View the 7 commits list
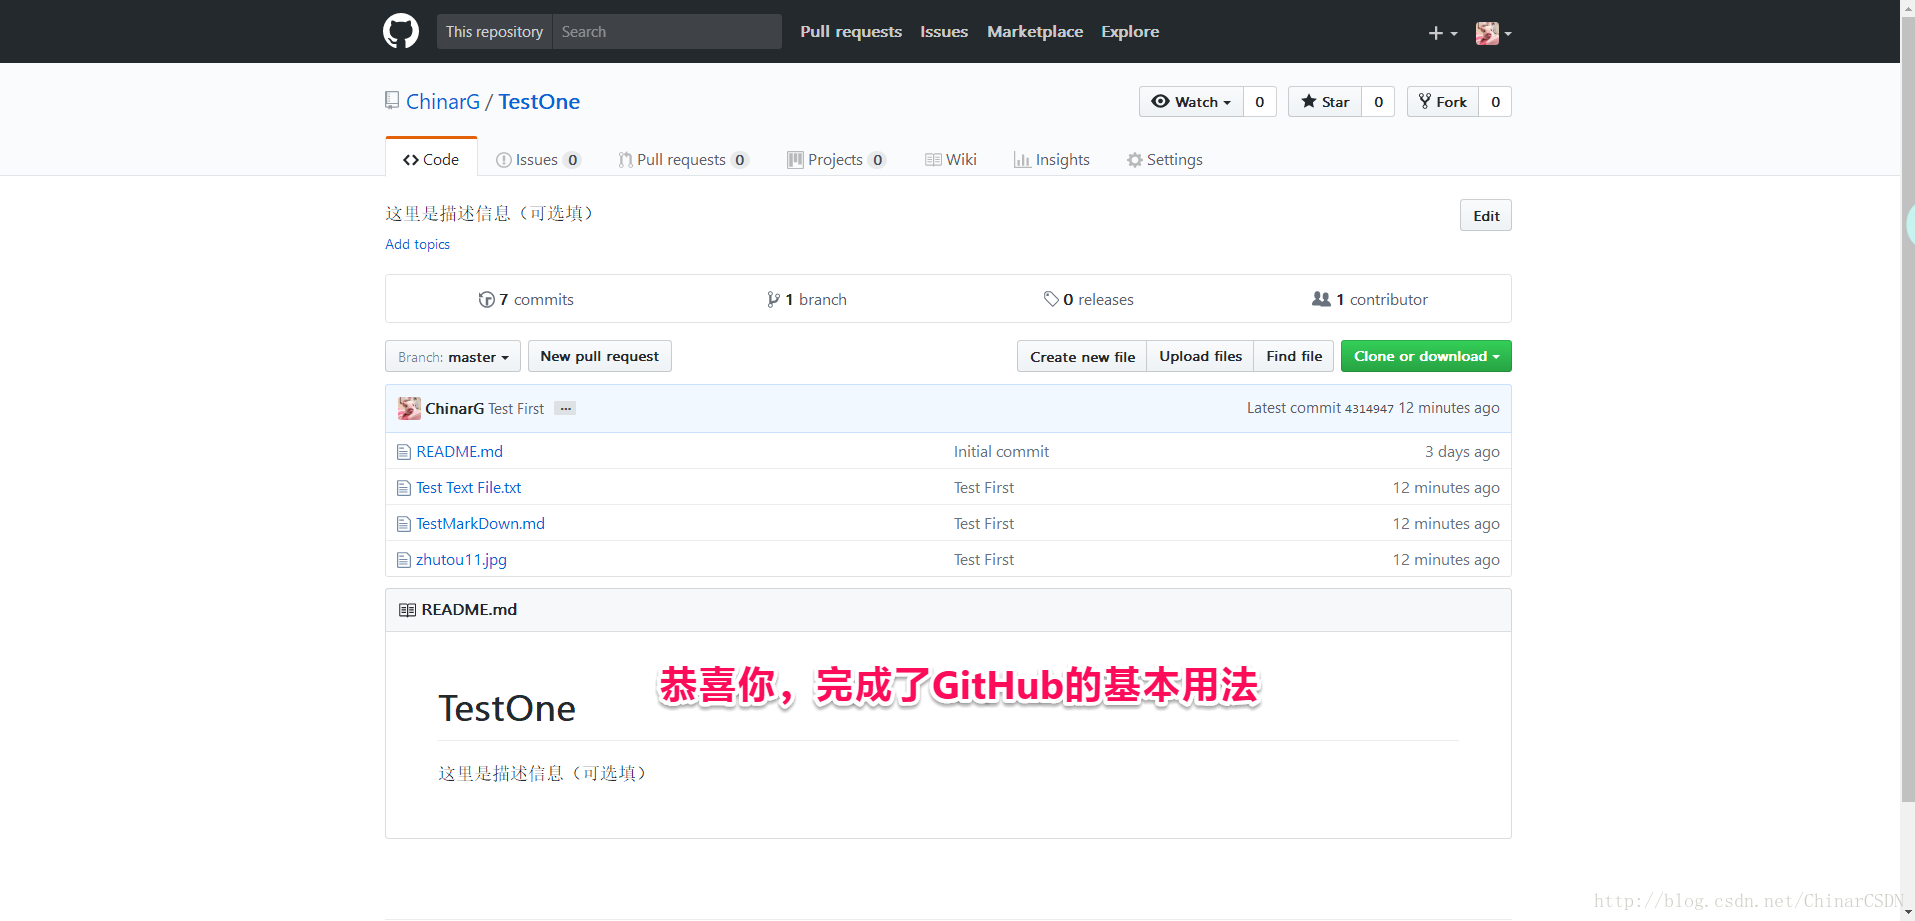 (526, 299)
